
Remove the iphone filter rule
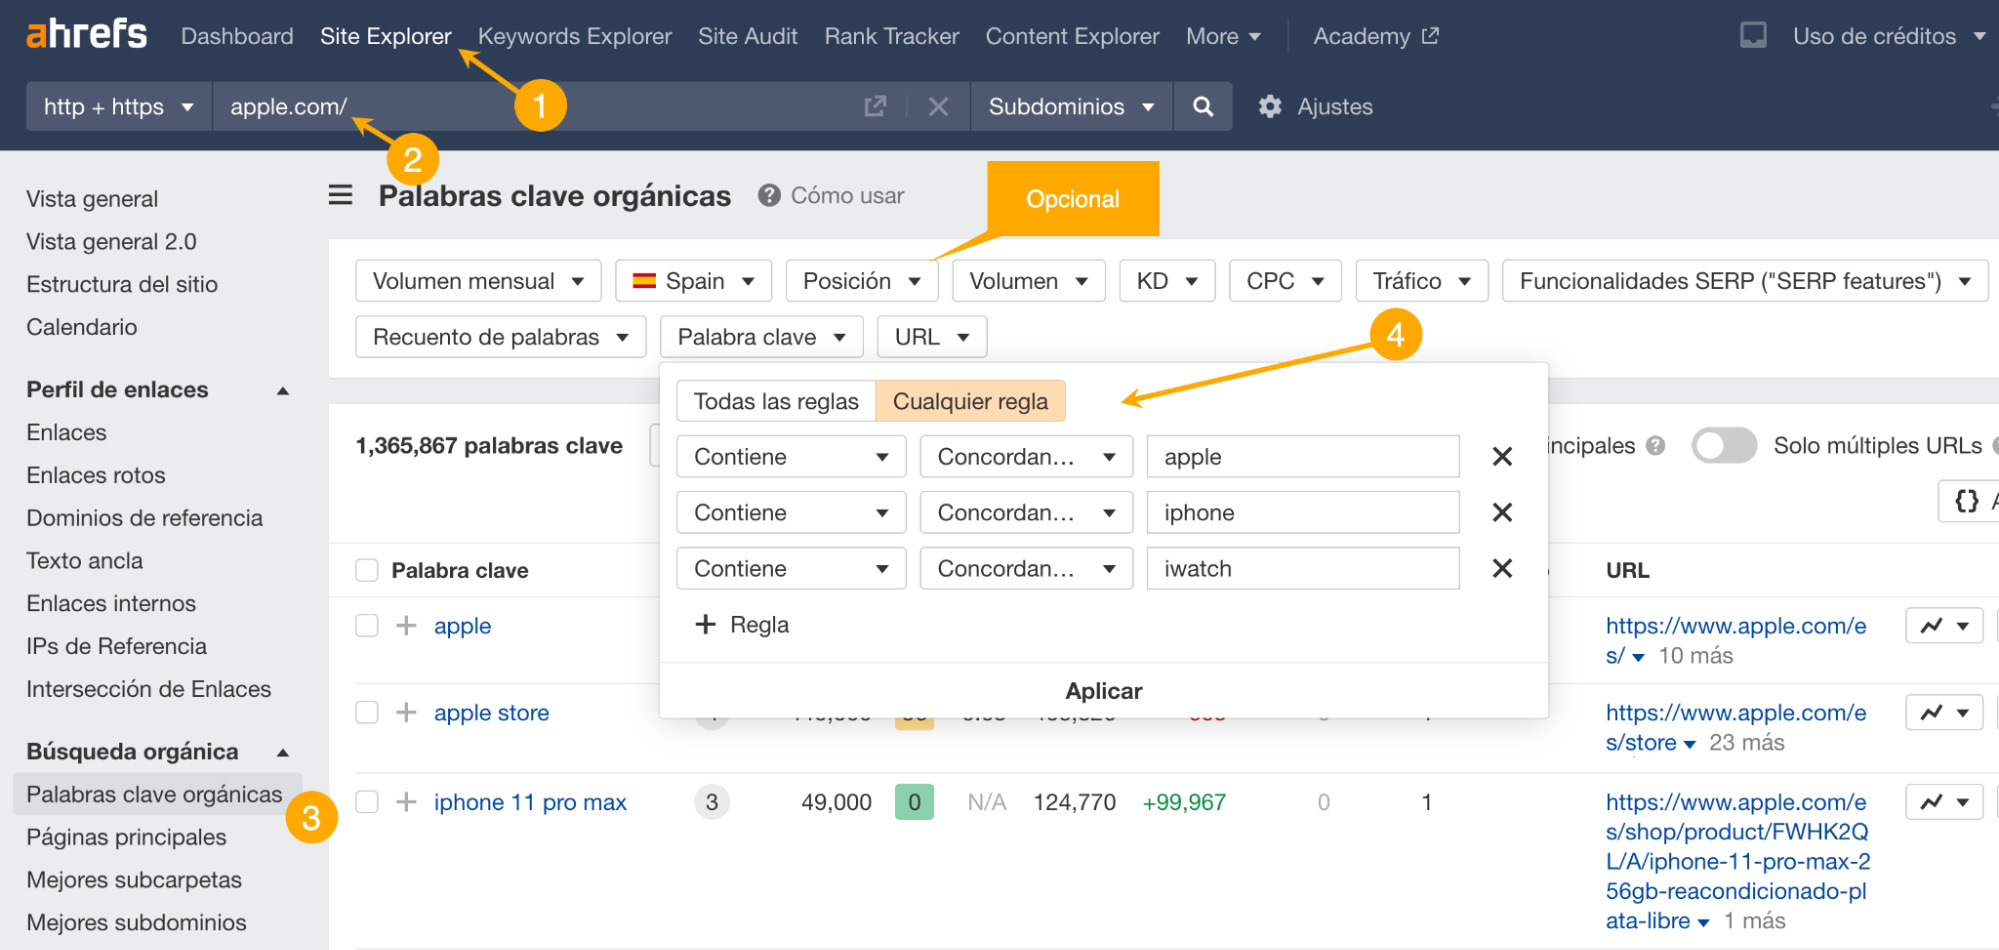coord(1501,513)
